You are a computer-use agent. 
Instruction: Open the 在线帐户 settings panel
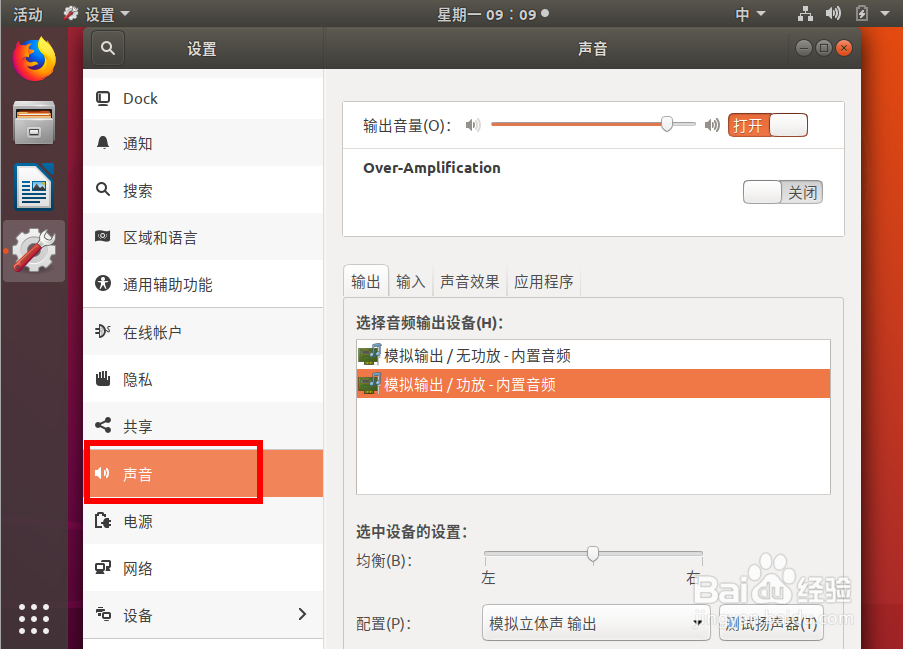click(203, 332)
